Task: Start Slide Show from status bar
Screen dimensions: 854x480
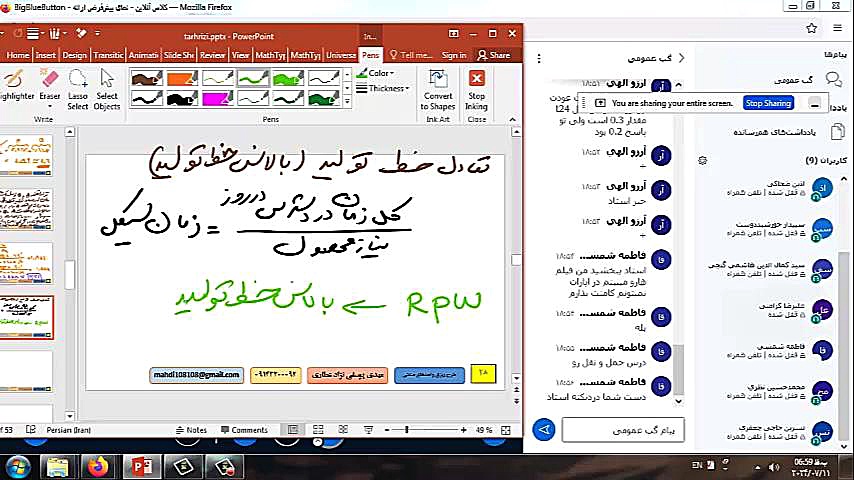Action: click(369, 430)
